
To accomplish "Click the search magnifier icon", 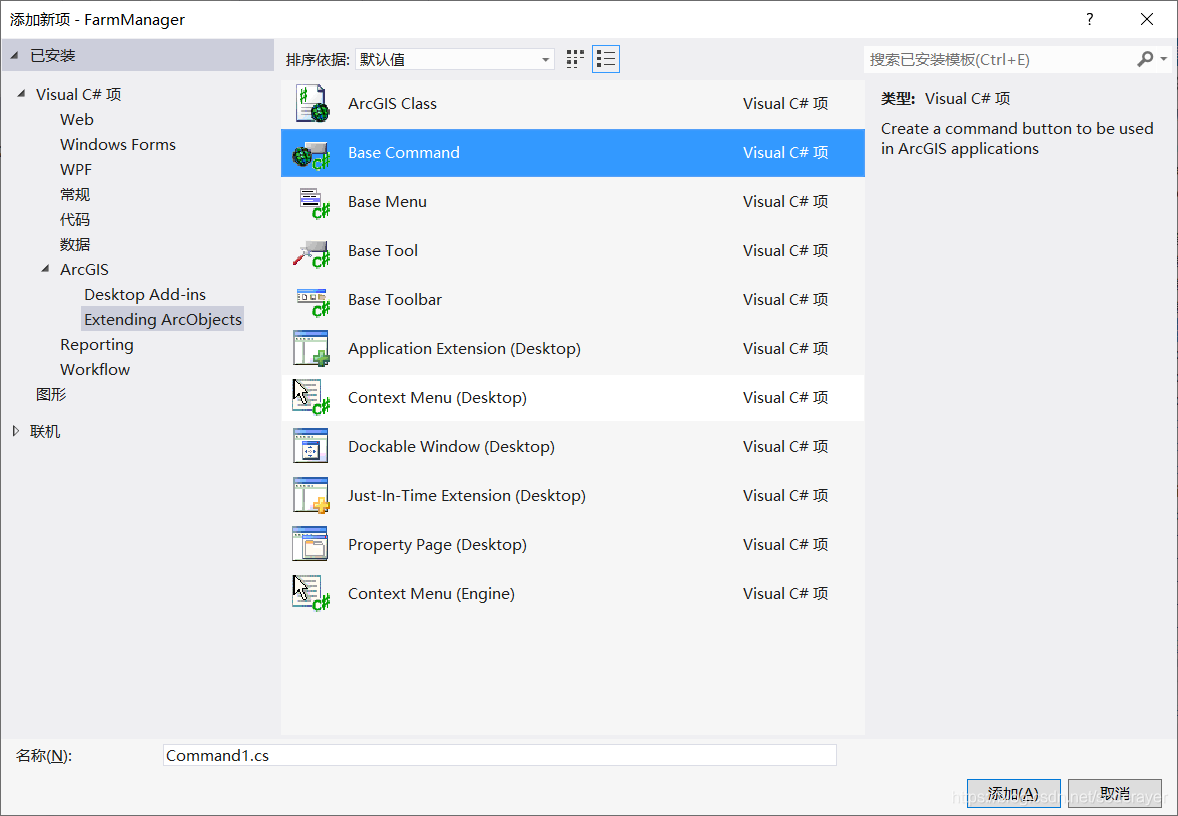I will 1145,59.
